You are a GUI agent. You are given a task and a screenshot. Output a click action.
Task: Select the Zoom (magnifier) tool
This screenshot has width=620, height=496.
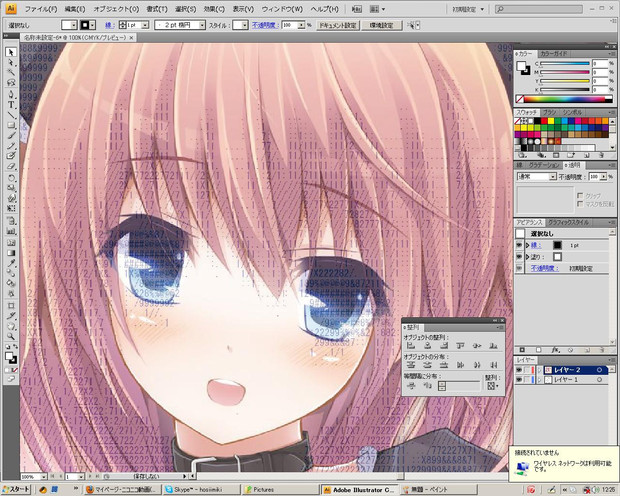(x=11, y=337)
